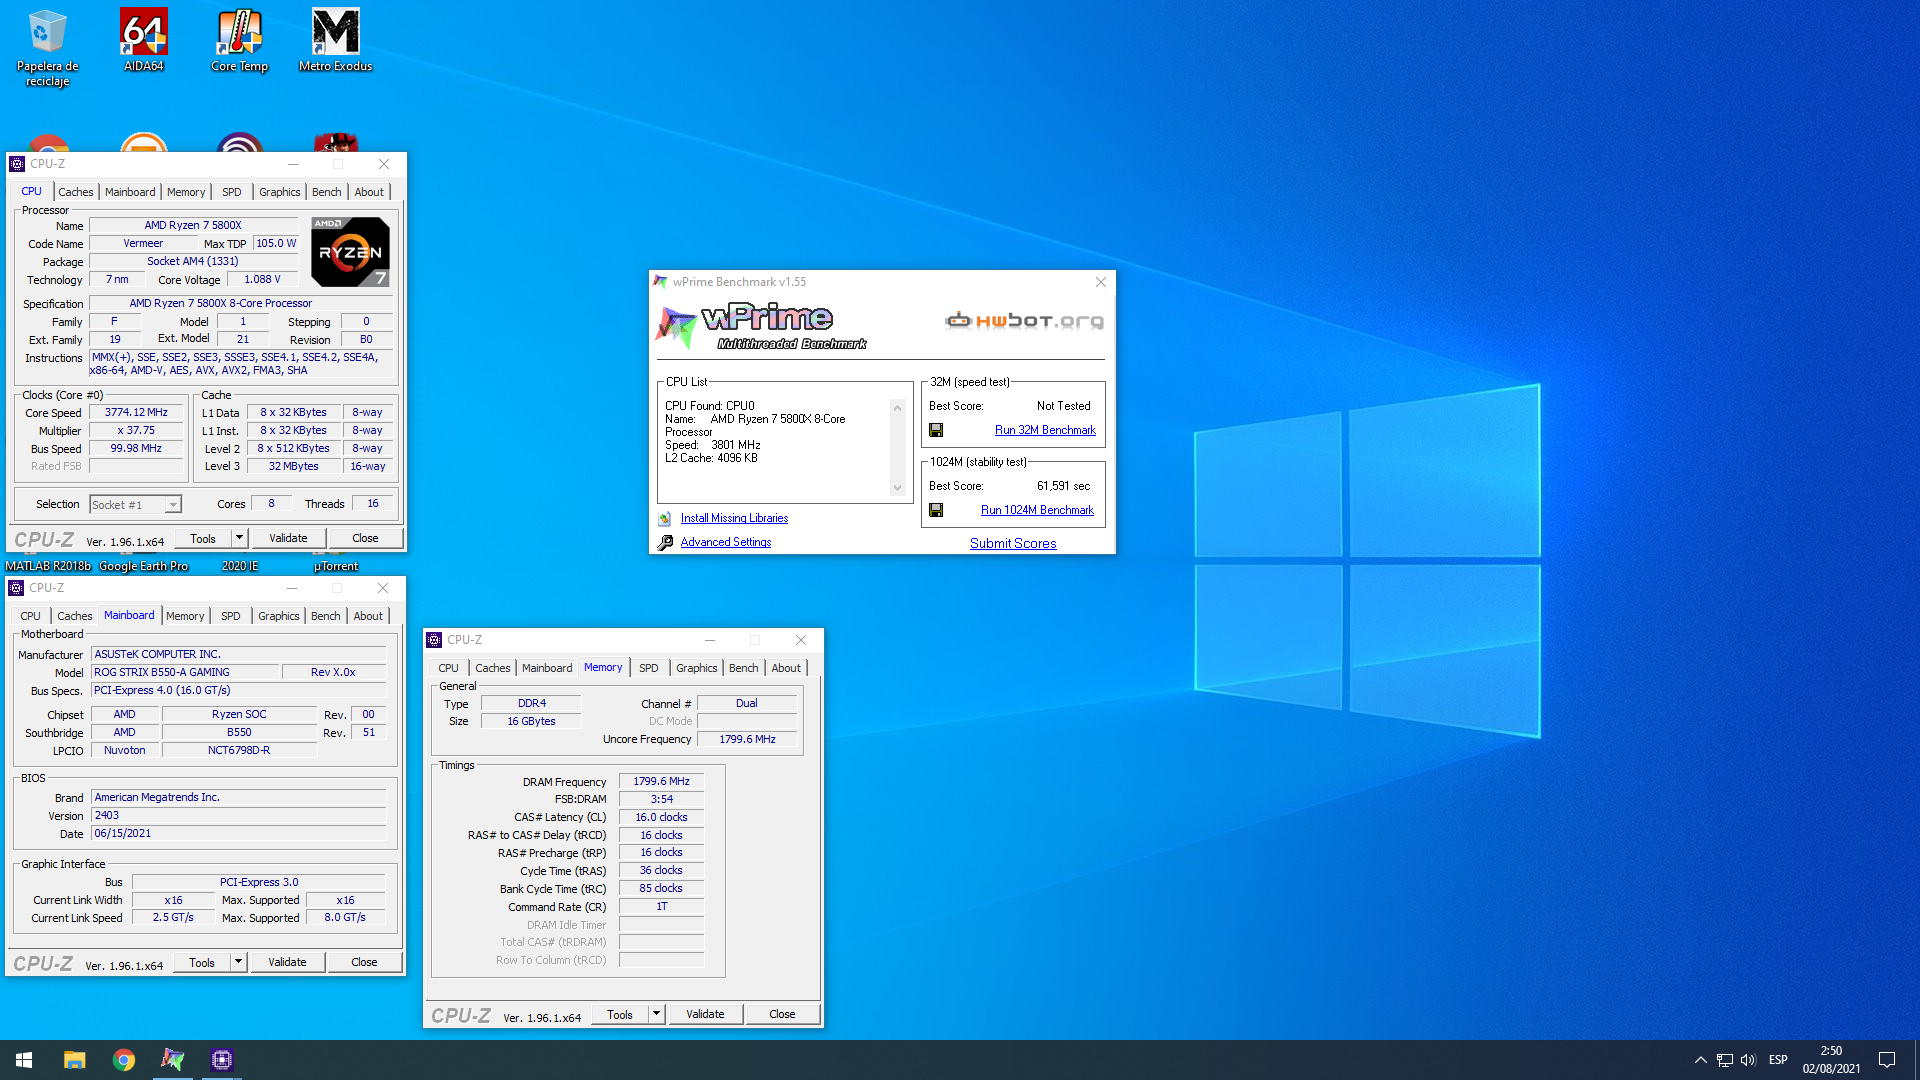Open File Explorer from the taskbar
Screen dimensions: 1920x1080
pos(74,1060)
